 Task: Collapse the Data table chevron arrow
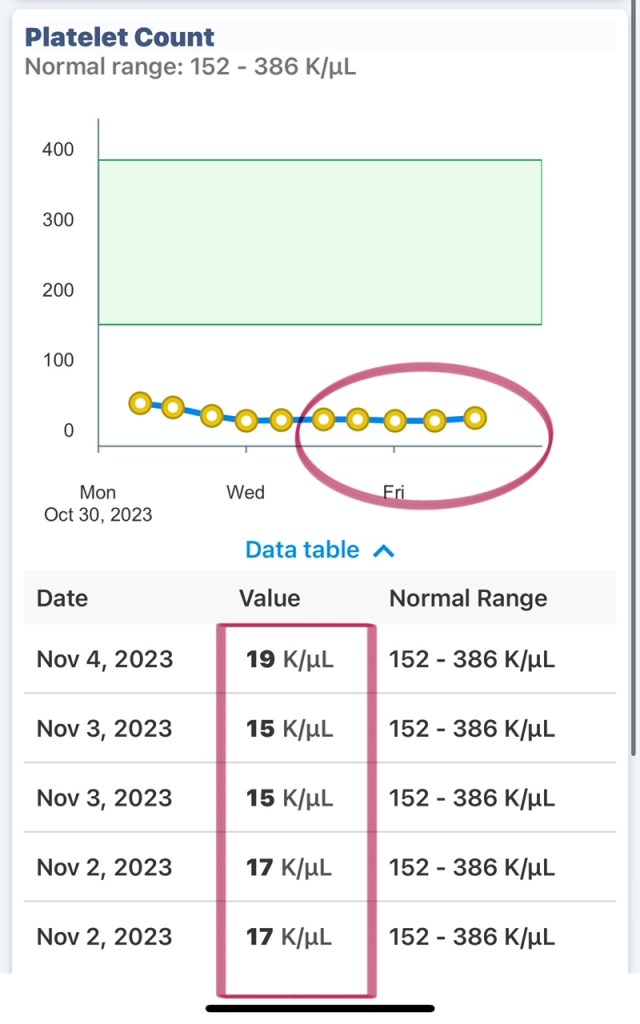click(x=384, y=550)
